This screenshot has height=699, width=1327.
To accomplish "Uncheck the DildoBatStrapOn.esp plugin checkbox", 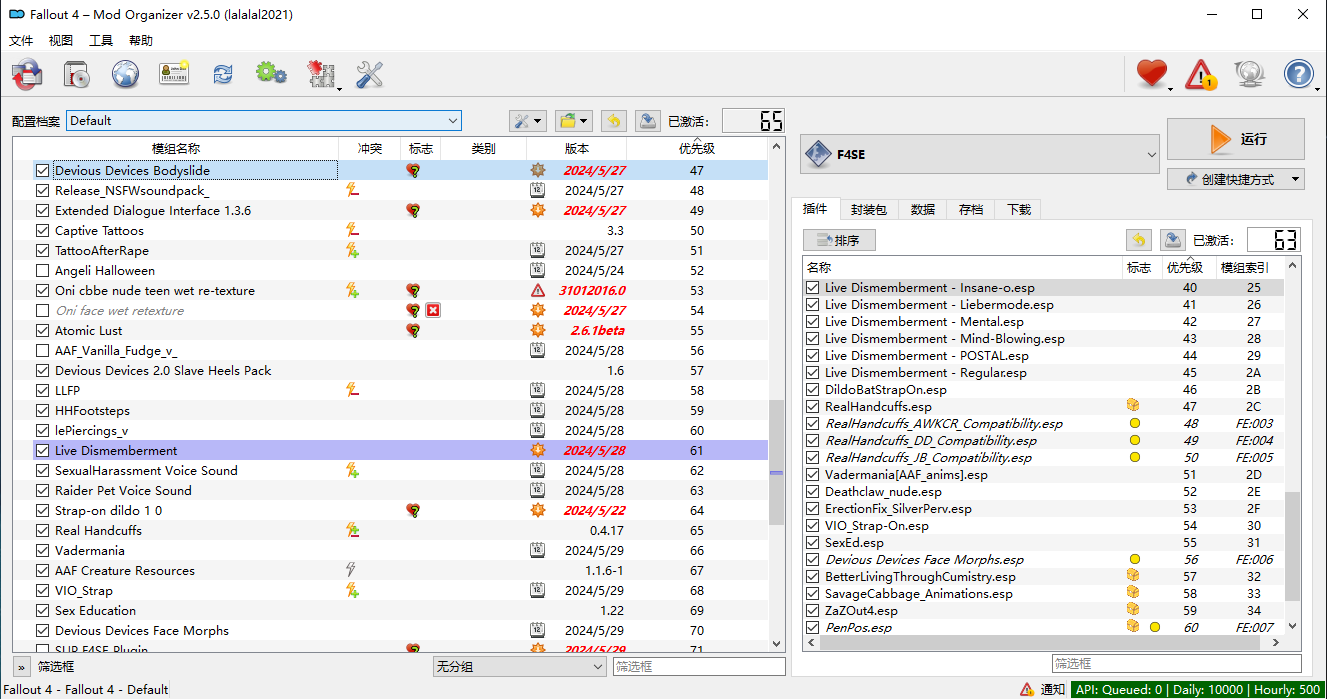I will (x=813, y=389).
